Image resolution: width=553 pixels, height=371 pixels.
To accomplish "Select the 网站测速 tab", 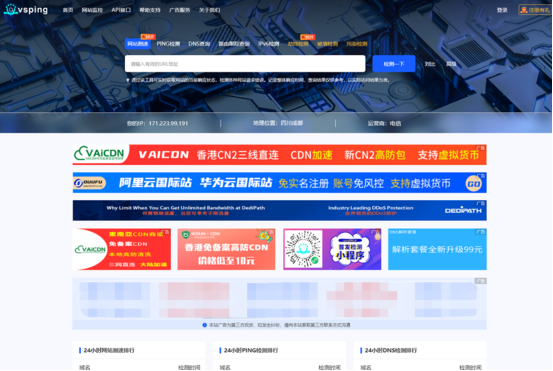I will coord(138,44).
